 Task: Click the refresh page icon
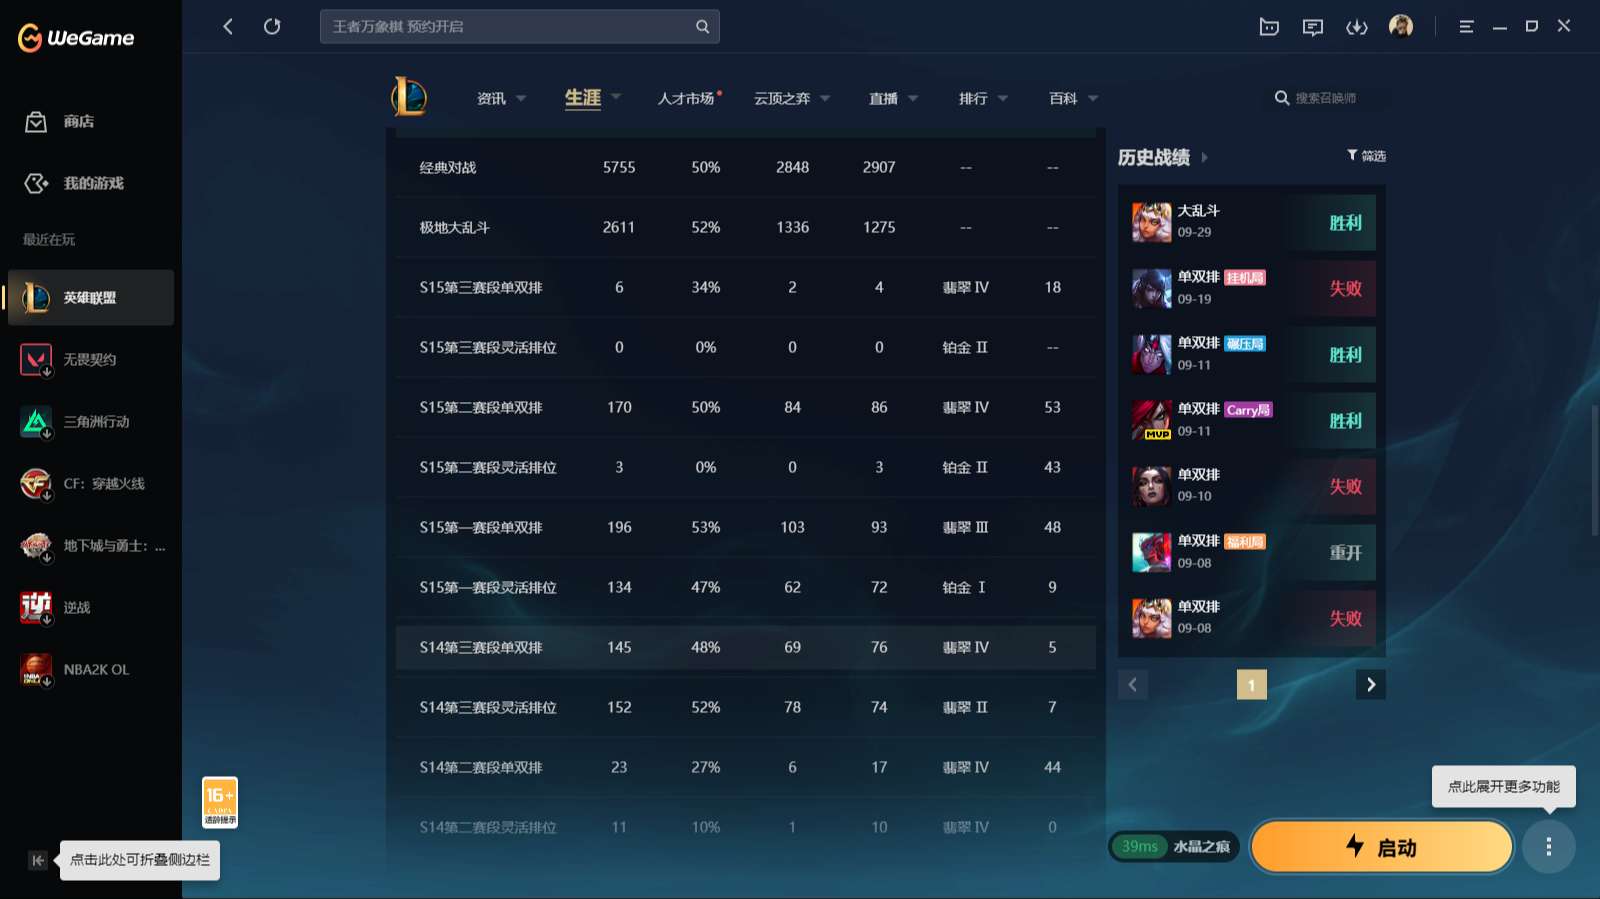coord(272,27)
